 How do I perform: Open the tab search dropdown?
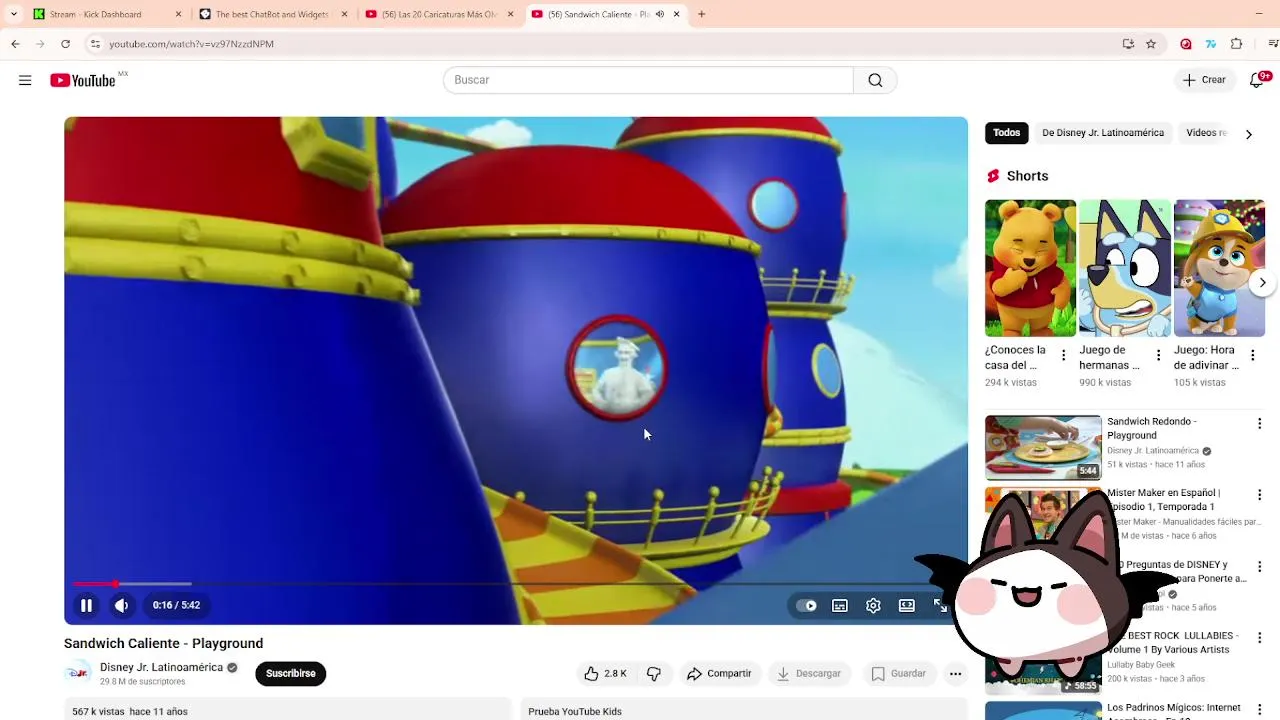[x=13, y=14]
